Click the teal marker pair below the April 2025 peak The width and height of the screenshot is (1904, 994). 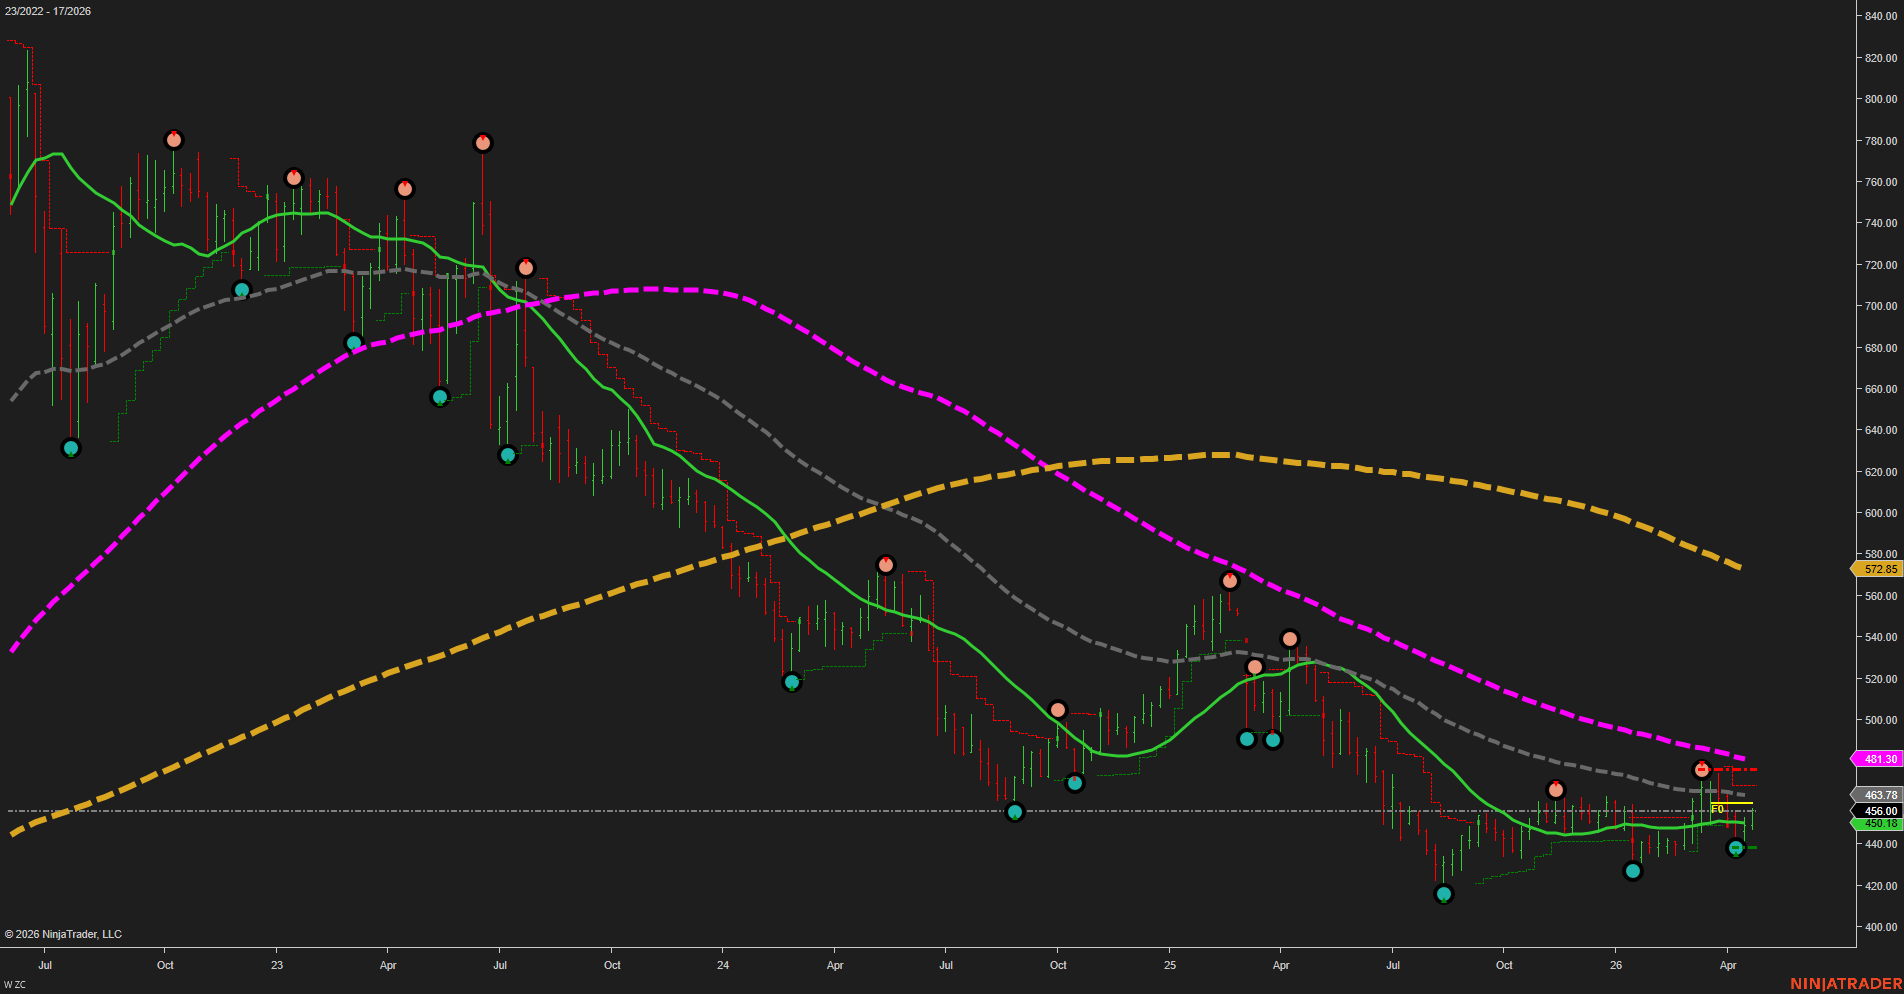tap(1260, 739)
